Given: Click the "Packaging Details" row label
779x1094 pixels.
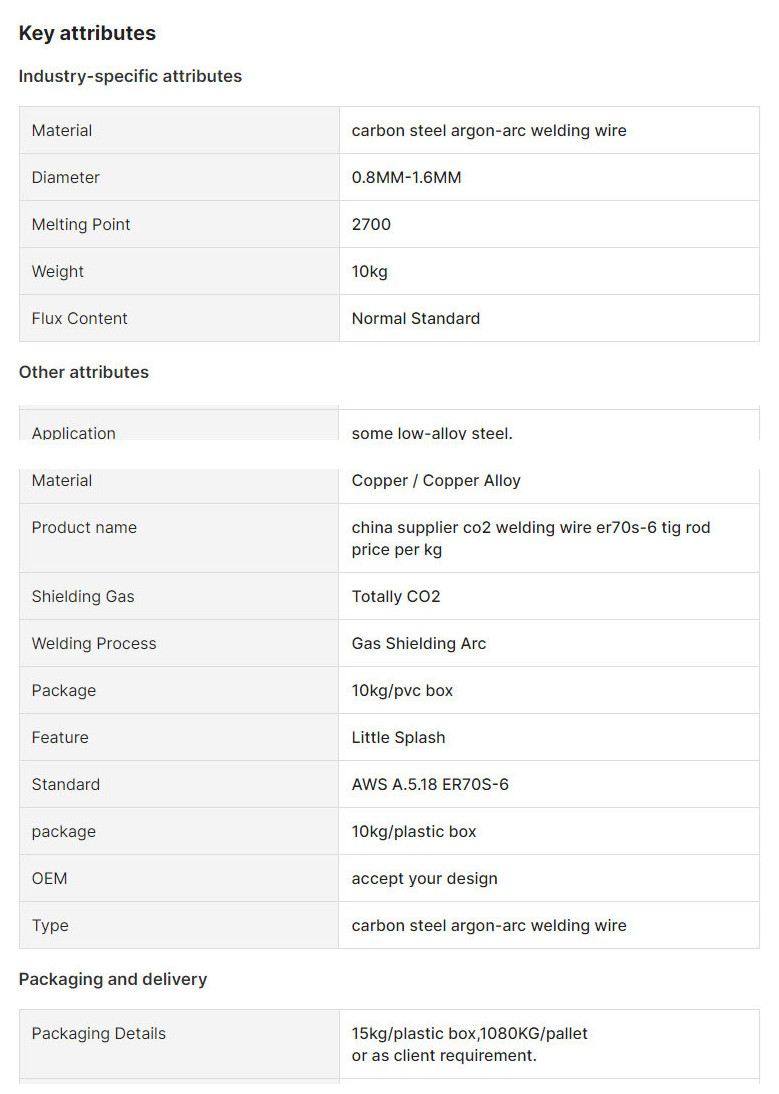Looking at the screenshot, I should (x=99, y=1033).
